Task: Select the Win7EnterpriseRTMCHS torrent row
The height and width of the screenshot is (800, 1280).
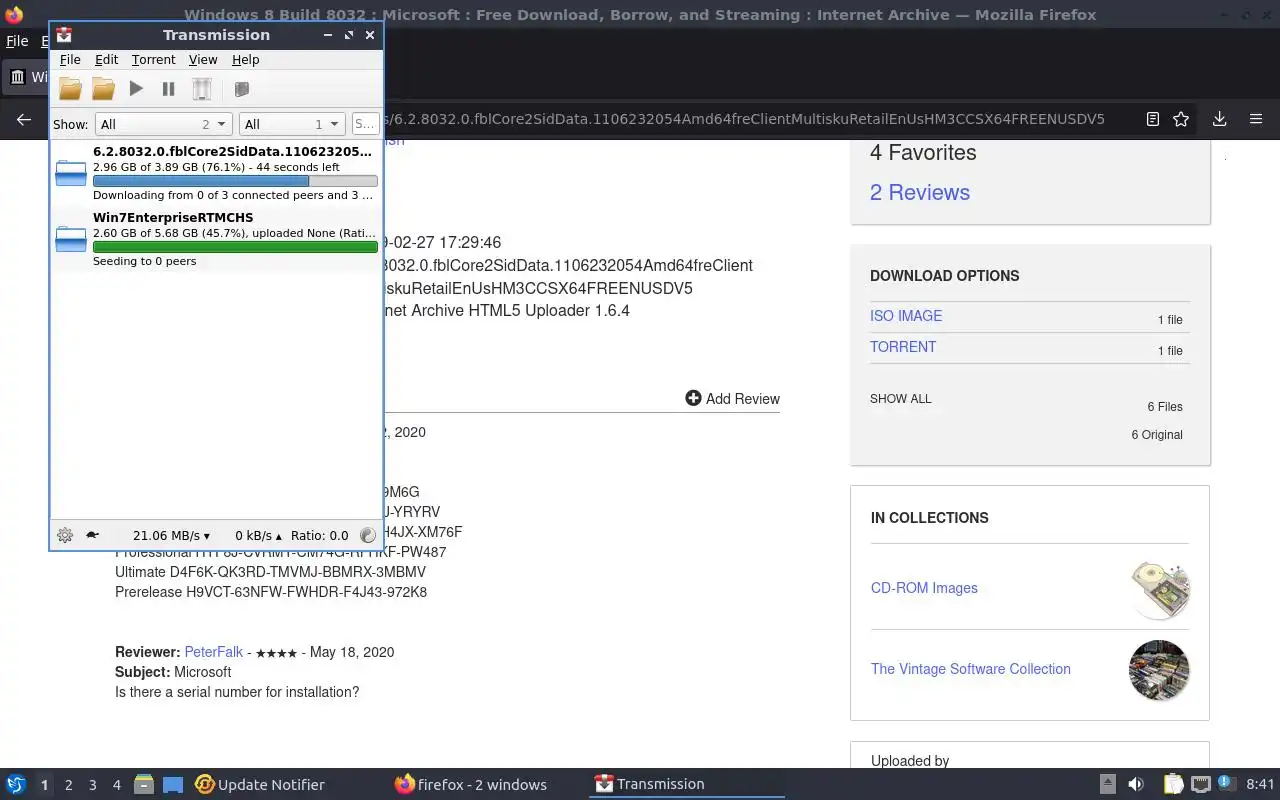Action: click(216, 239)
